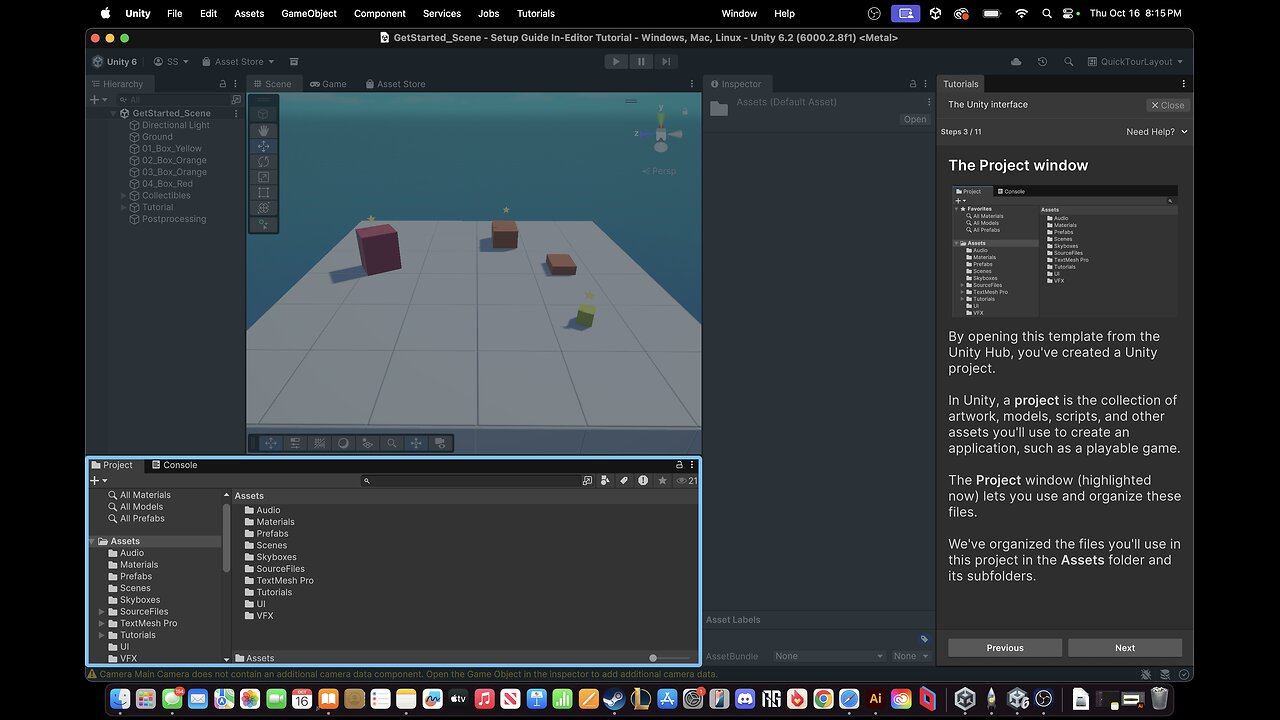Open the Hierarchy panel options menu

click(236, 84)
